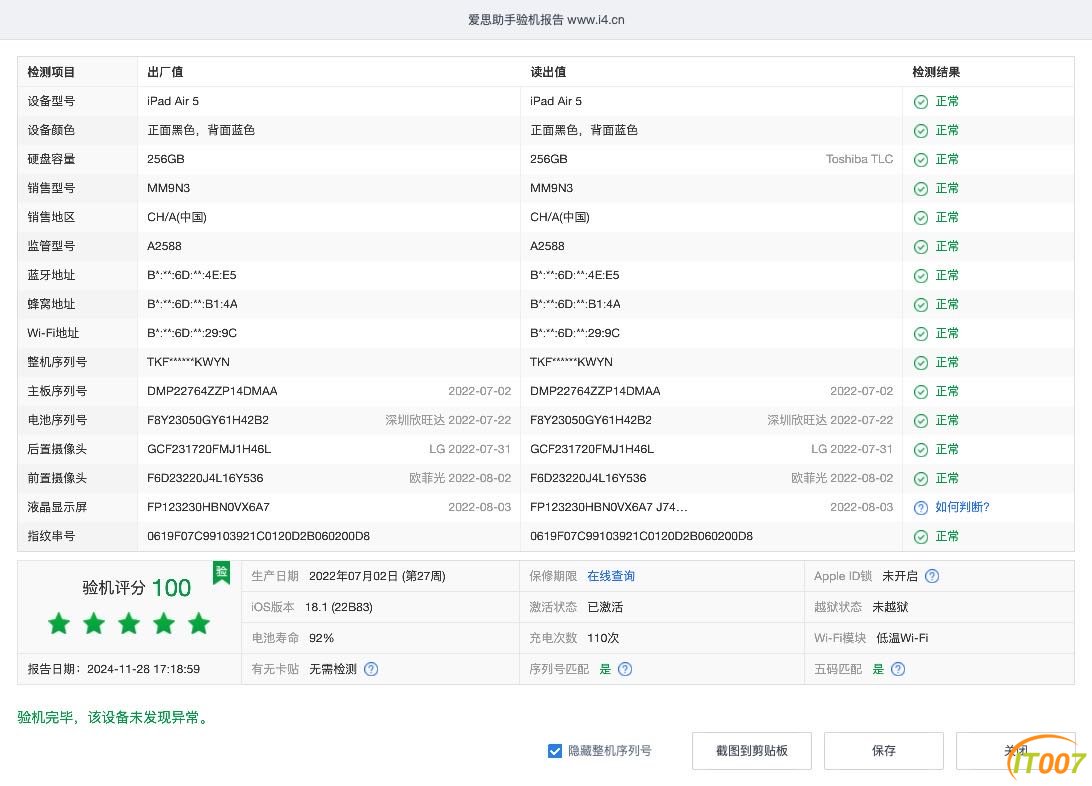Click the green check icon in Wi-Fi地址 row

921,333
